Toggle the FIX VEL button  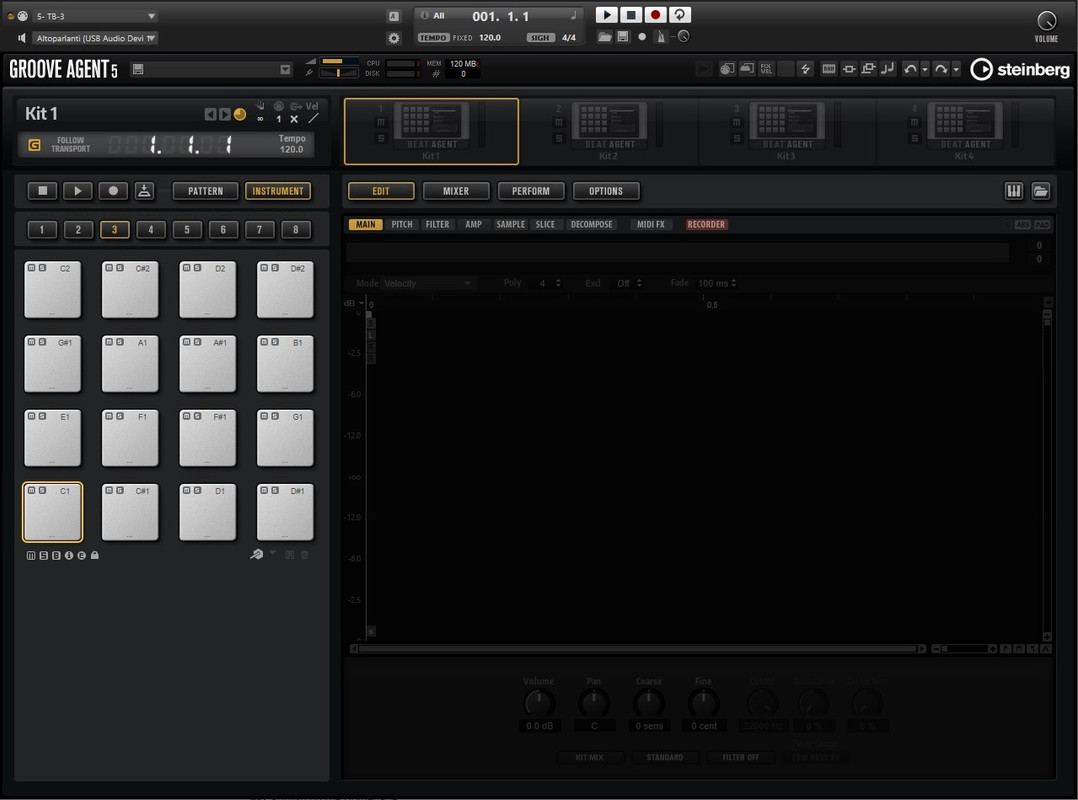pyautogui.click(x=766, y=69)
